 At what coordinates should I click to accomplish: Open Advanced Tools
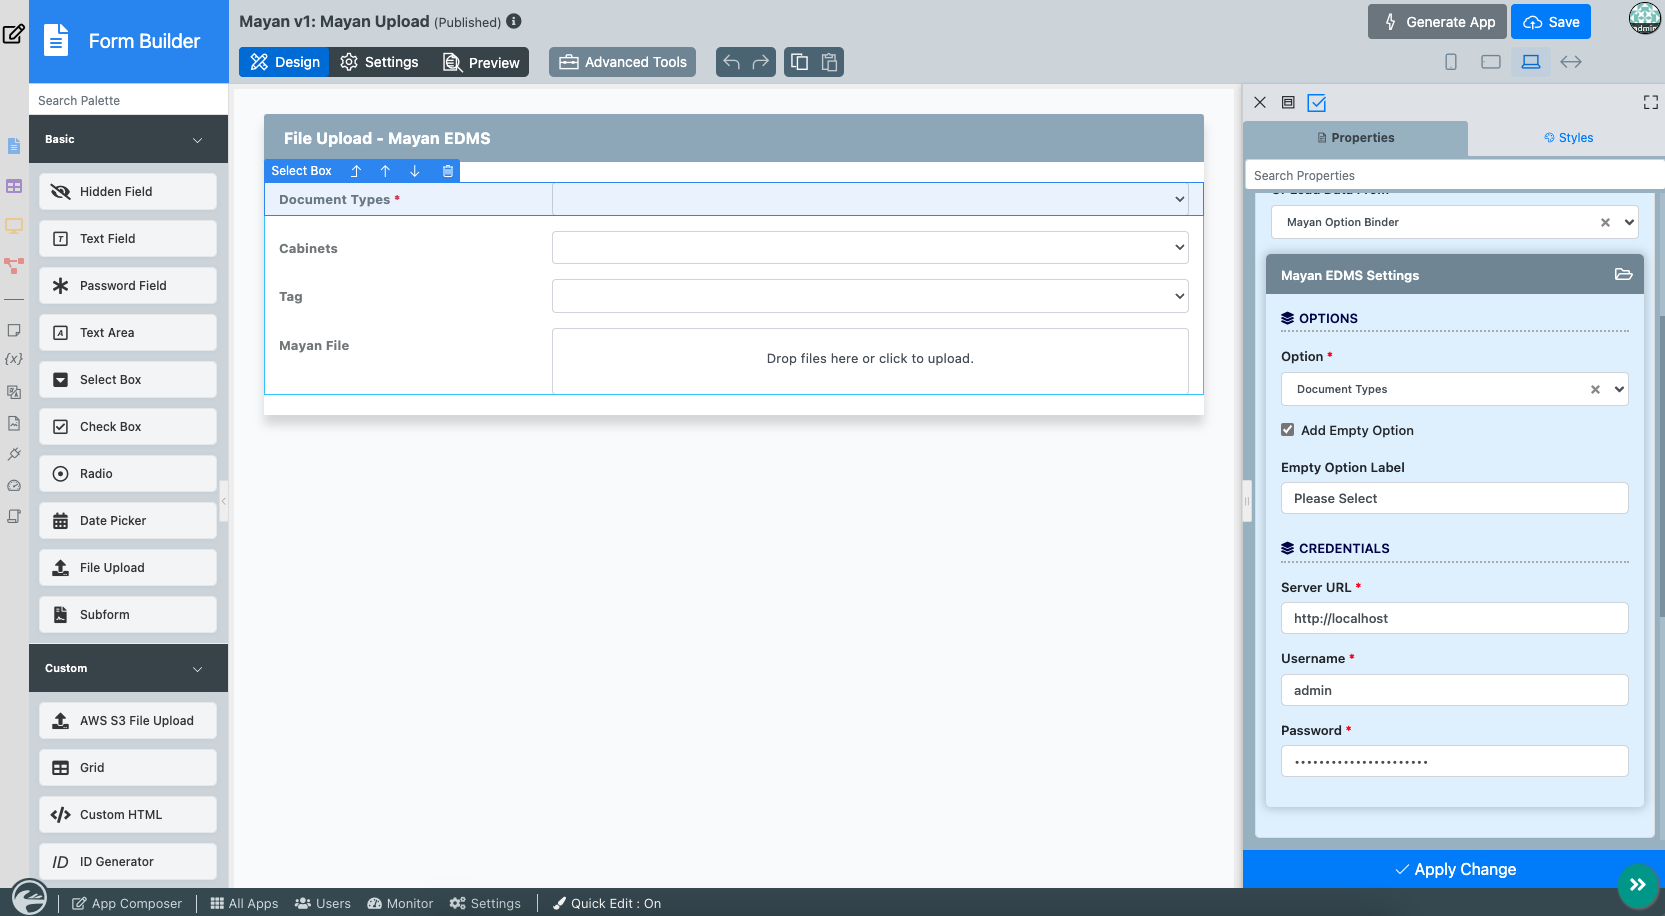pos(622,62)
